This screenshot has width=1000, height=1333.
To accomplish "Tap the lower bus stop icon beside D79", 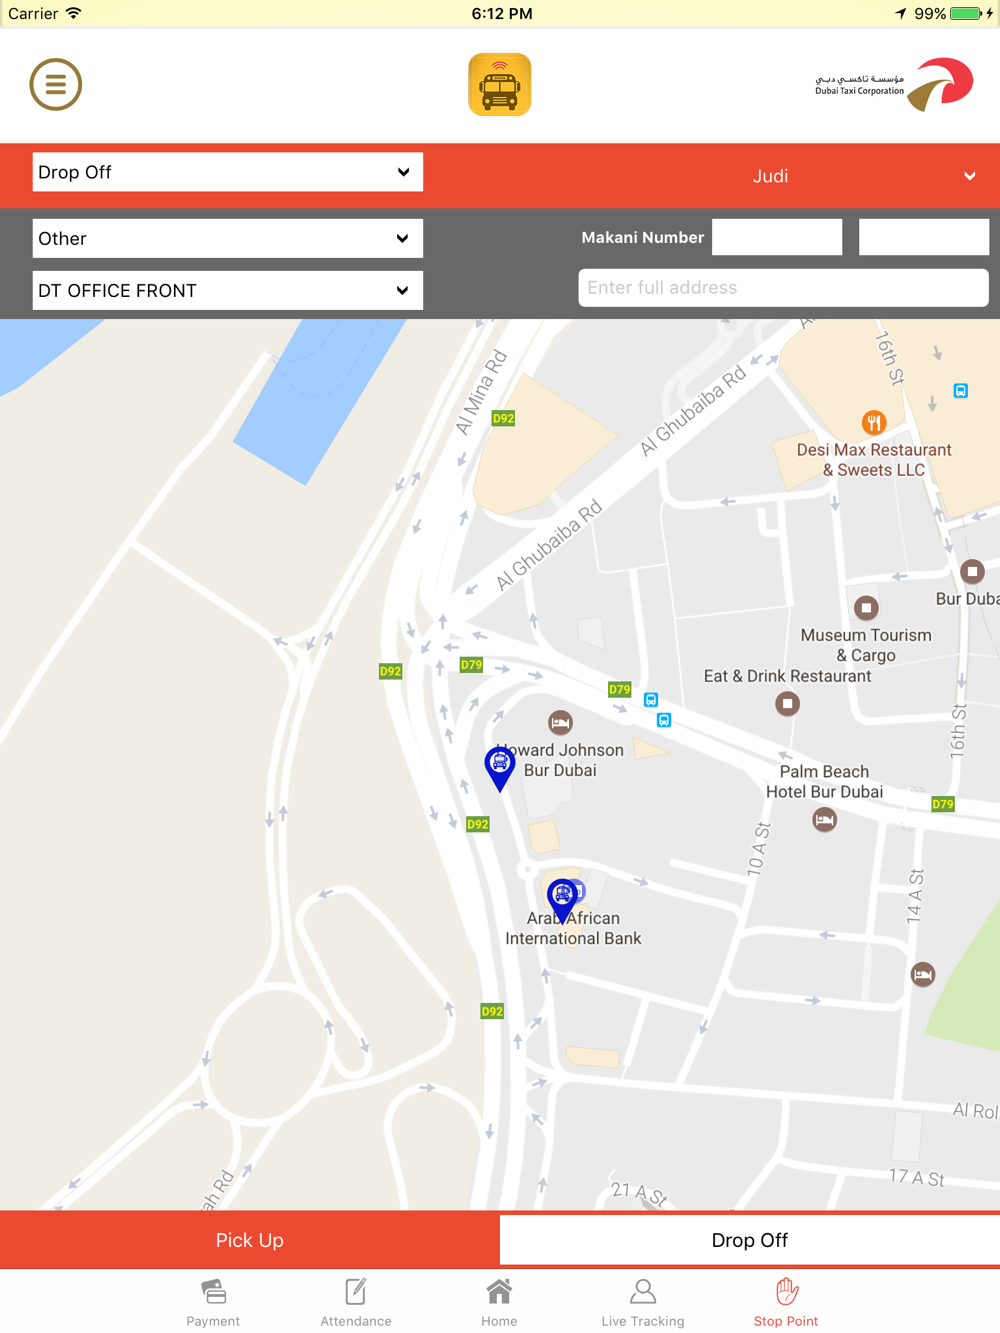I will pos(664,720).
